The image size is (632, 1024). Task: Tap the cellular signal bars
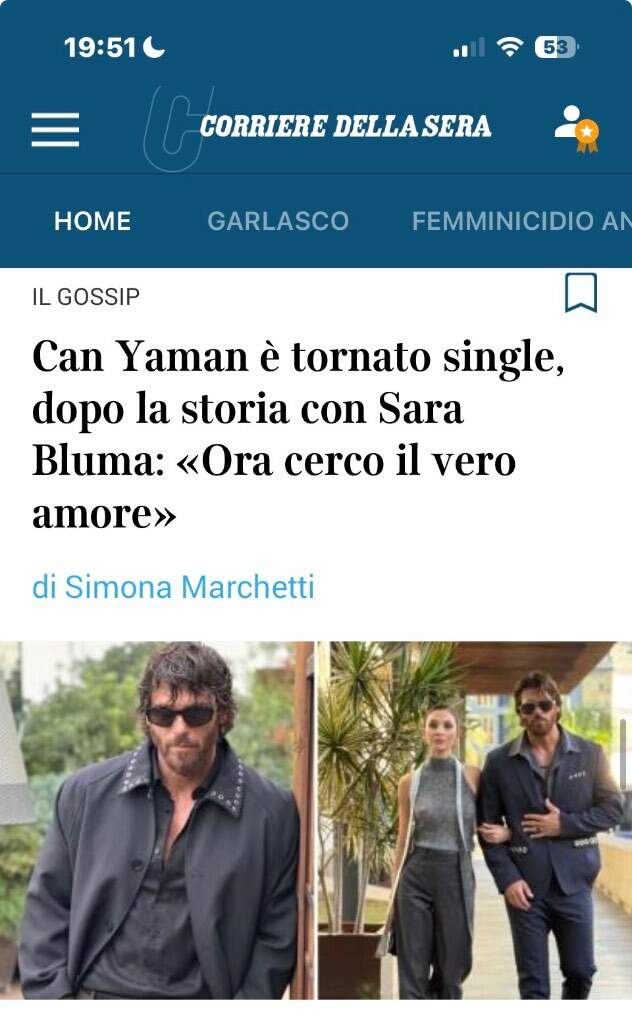(x=469, y=48)
